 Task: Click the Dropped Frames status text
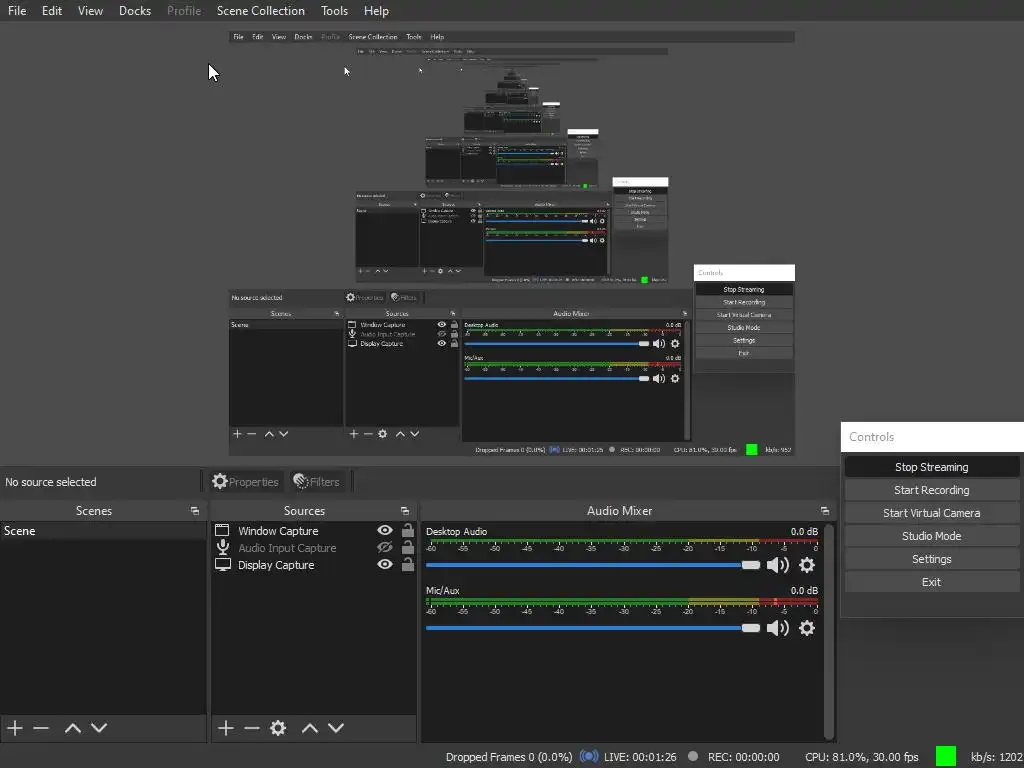(509, 756)
